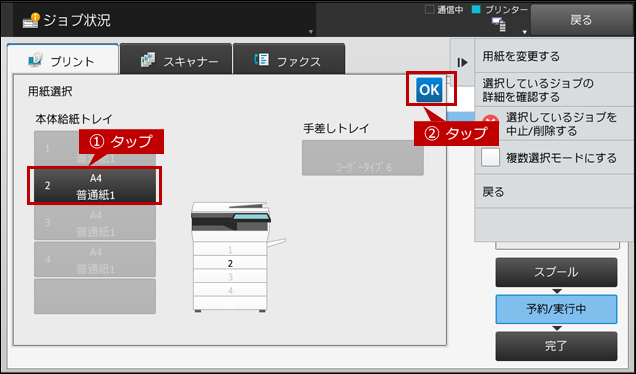Image resolution: width=636 pixels, height=374 pixels.
Task: Switch to the ファクス tab
Action: click(289, 59)
